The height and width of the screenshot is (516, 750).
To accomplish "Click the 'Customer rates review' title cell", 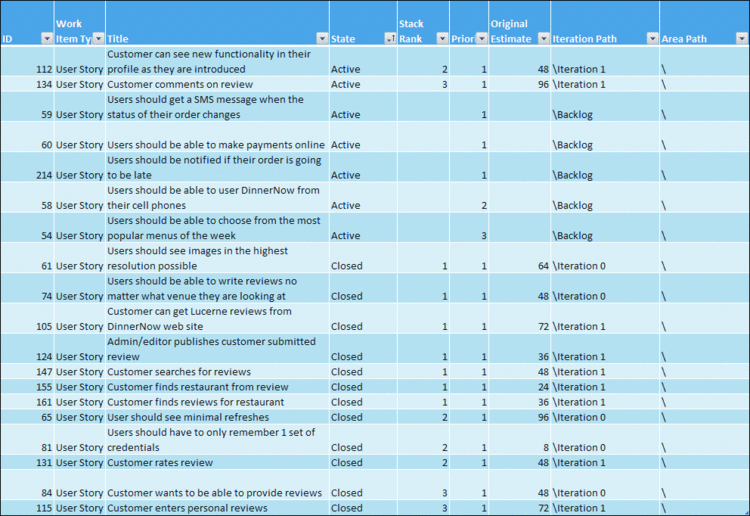I will [x=159, y=463].
